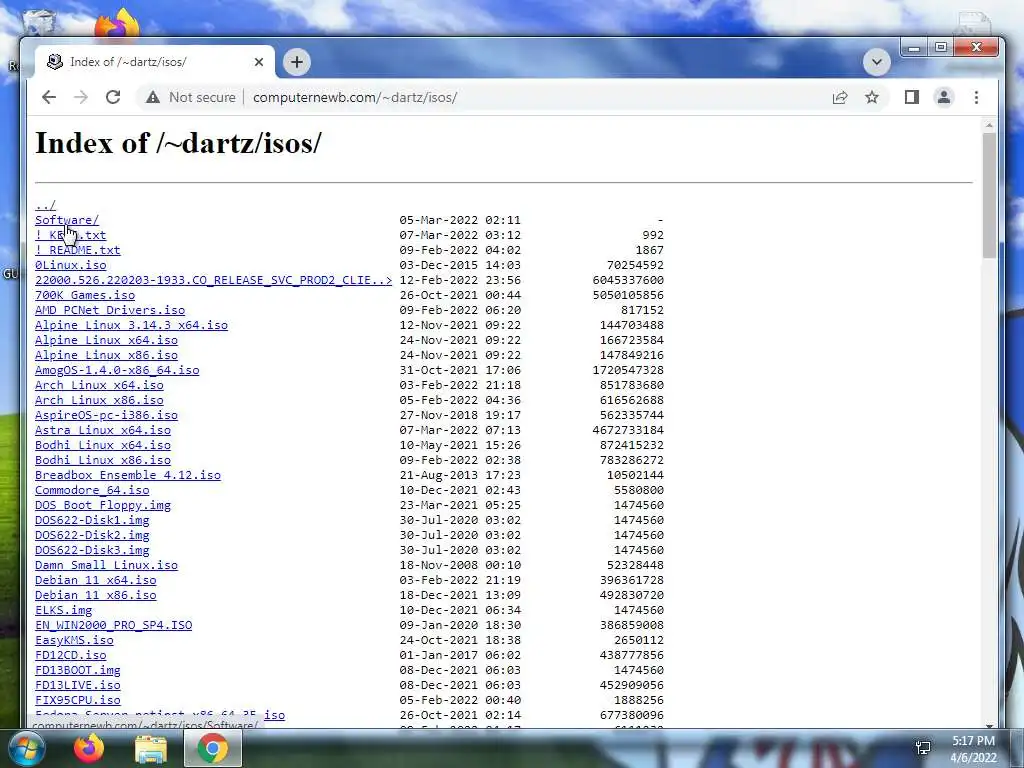1024x768 pixels.
Task: Open the Windows Start menu
Action: (25, 748)
